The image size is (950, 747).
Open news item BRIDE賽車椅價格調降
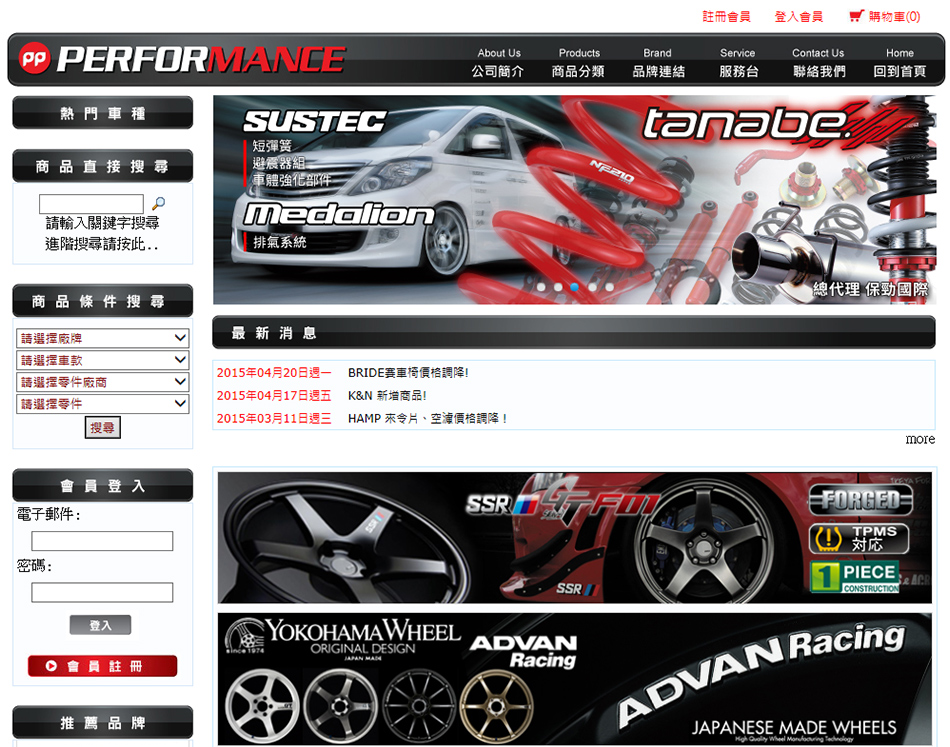[x=408, y=373]
